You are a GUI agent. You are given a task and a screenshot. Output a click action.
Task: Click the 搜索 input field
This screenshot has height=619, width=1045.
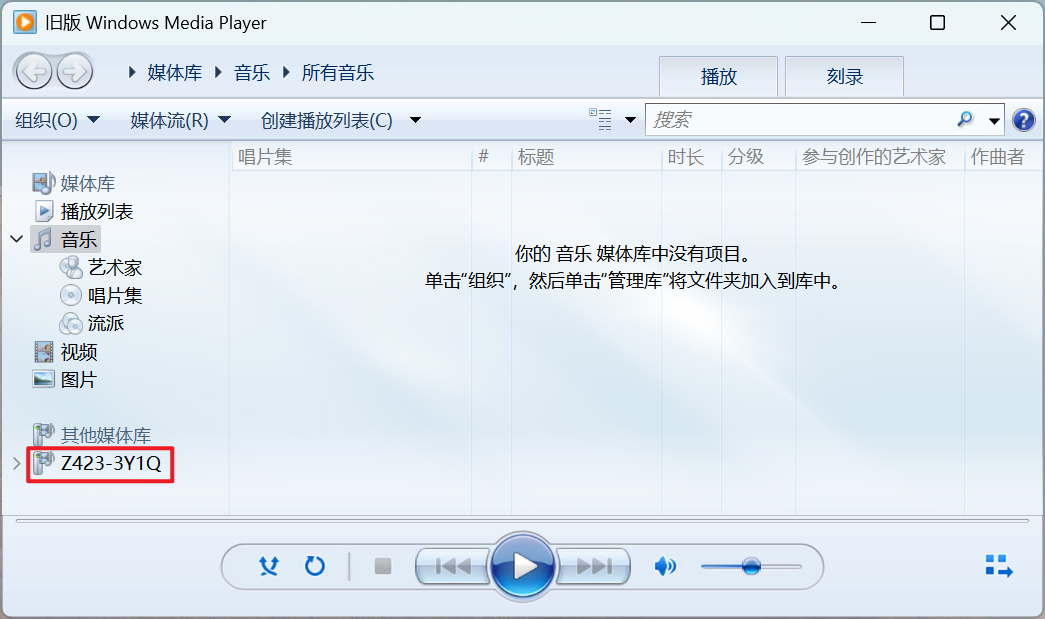(x=800, y=120)
